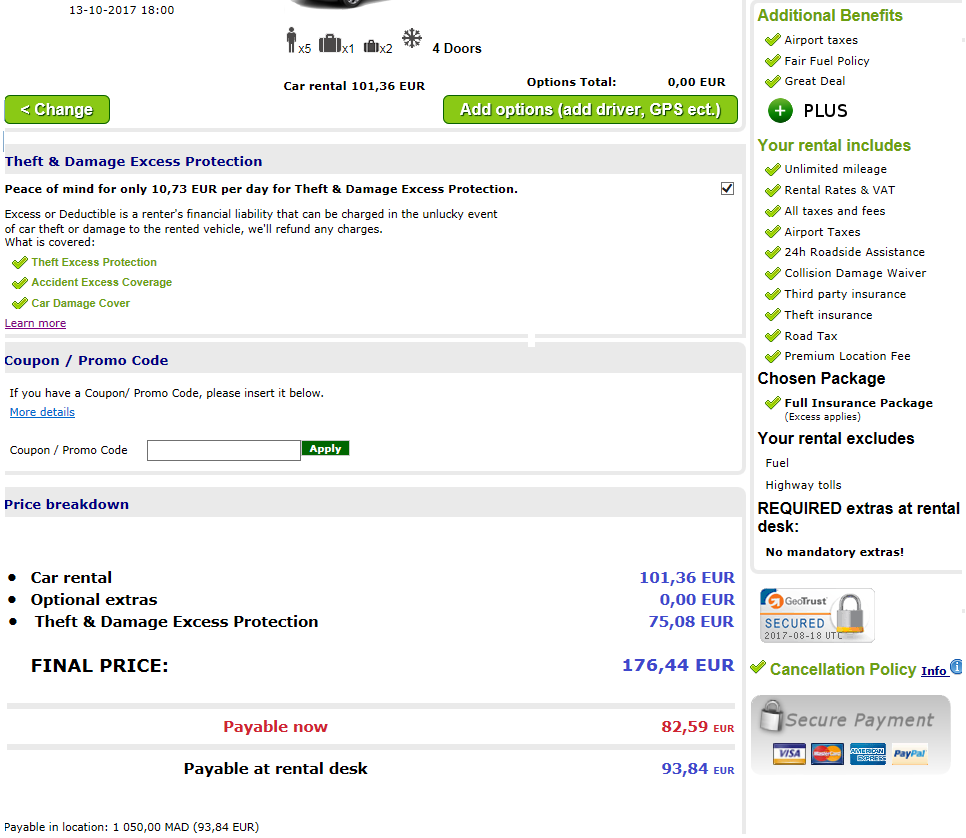Click the checkmark beside Unlimited mileage
This screenshot has width=966, height=838.
773,169
